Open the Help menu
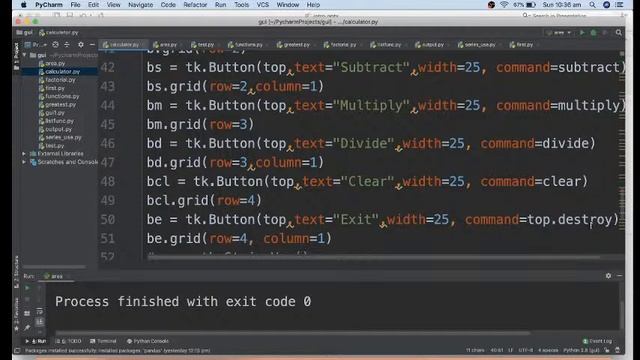This screenshot has height=360, width=640. point(313,5)
